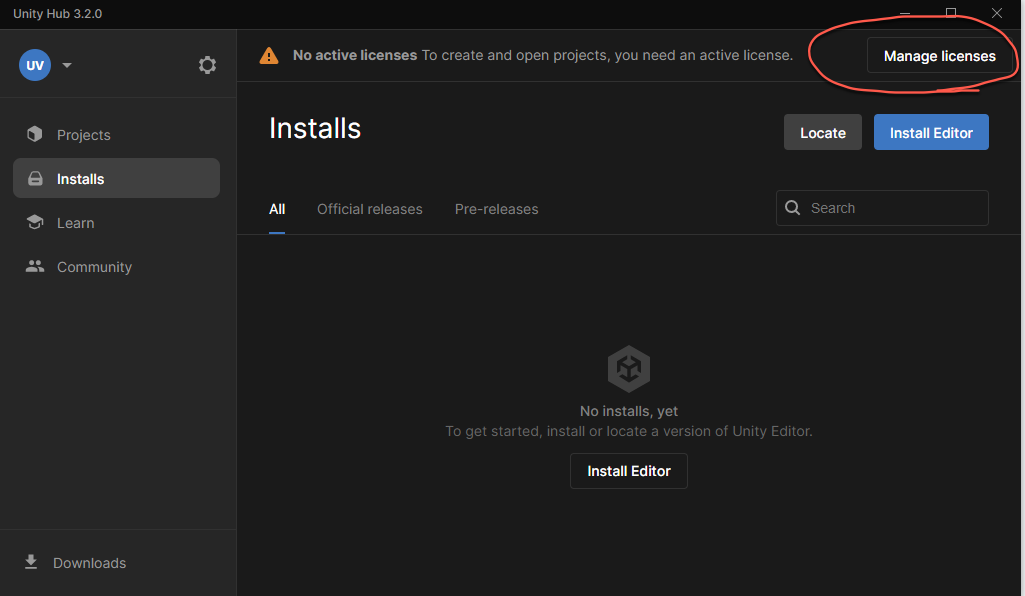This screenshot has width=1025, height=596.
Task: Expand the account dropdown arrow
Action: [x=67, y=66]
